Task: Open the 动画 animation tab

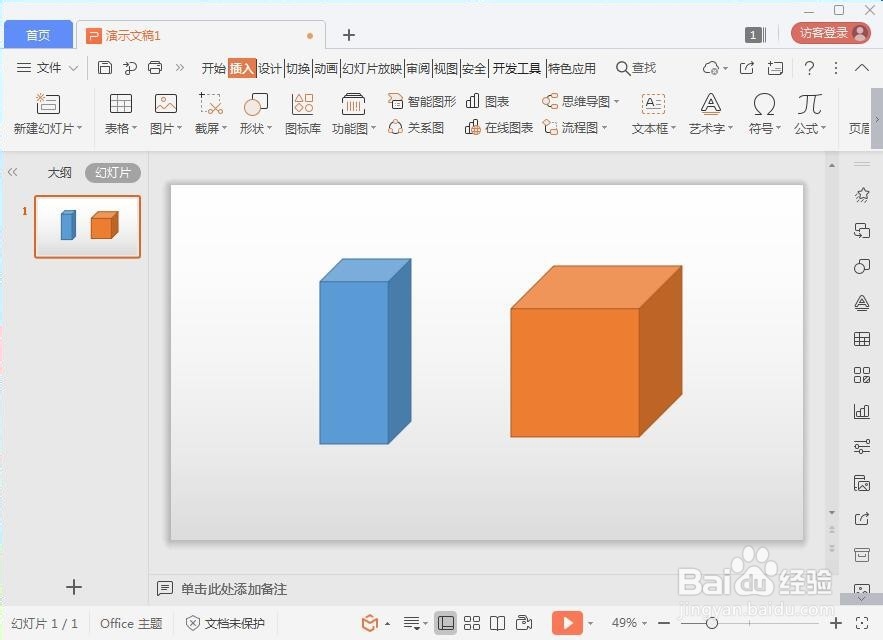Action: coord(325,69)
